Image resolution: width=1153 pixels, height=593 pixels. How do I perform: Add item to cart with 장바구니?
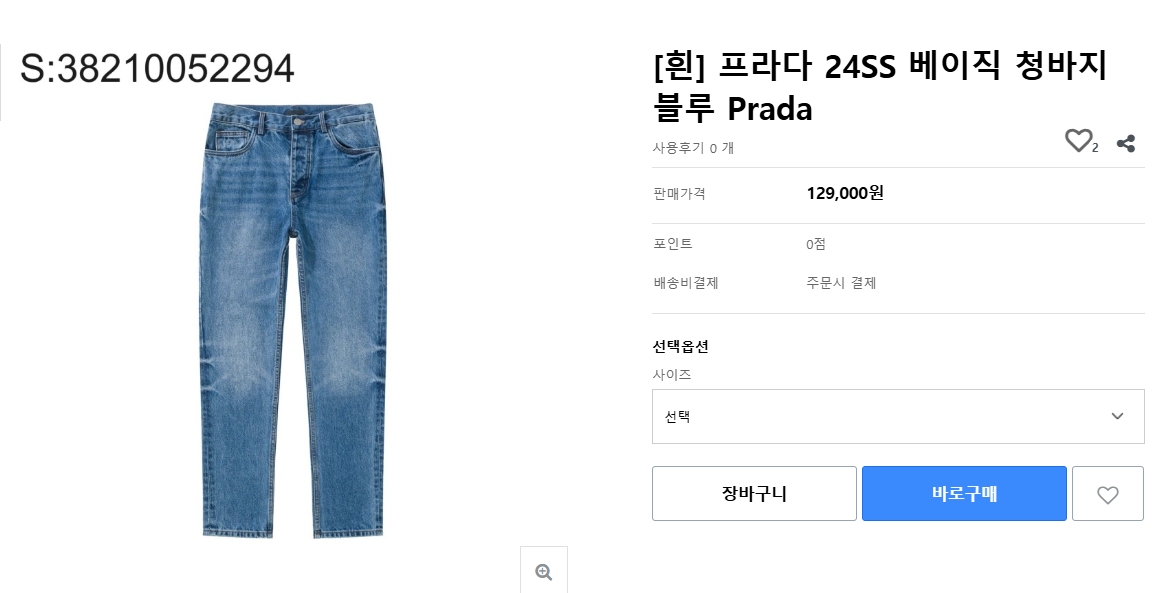[754, 494]
